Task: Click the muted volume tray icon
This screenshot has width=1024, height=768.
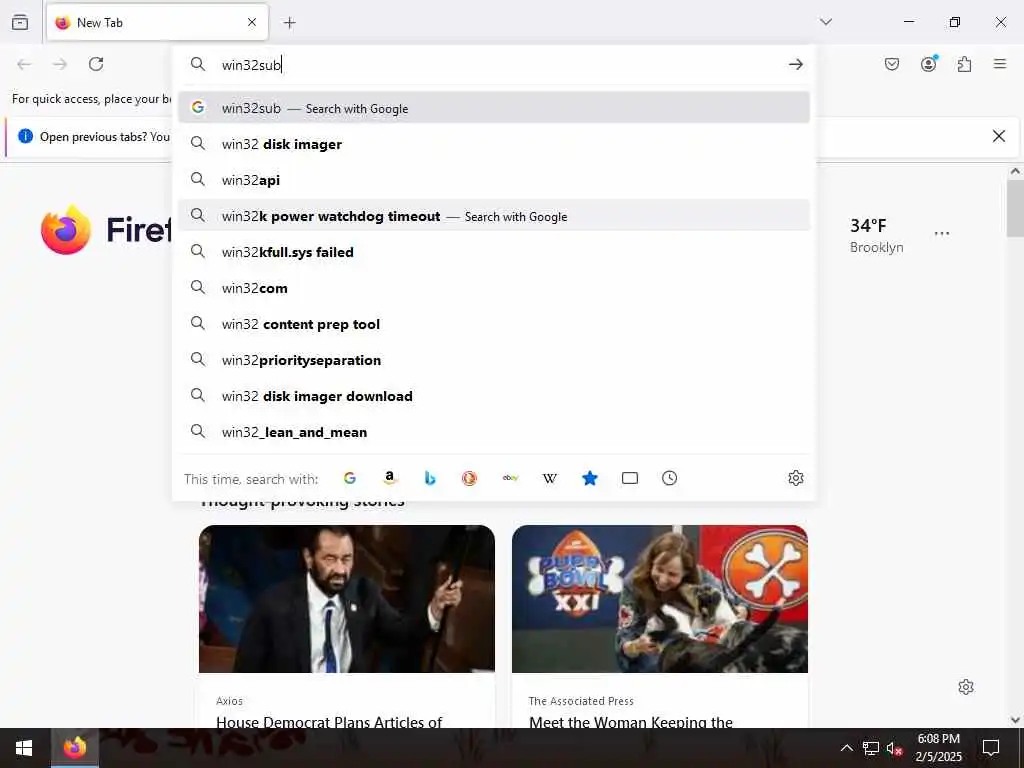Action: [x=894, y=748]
